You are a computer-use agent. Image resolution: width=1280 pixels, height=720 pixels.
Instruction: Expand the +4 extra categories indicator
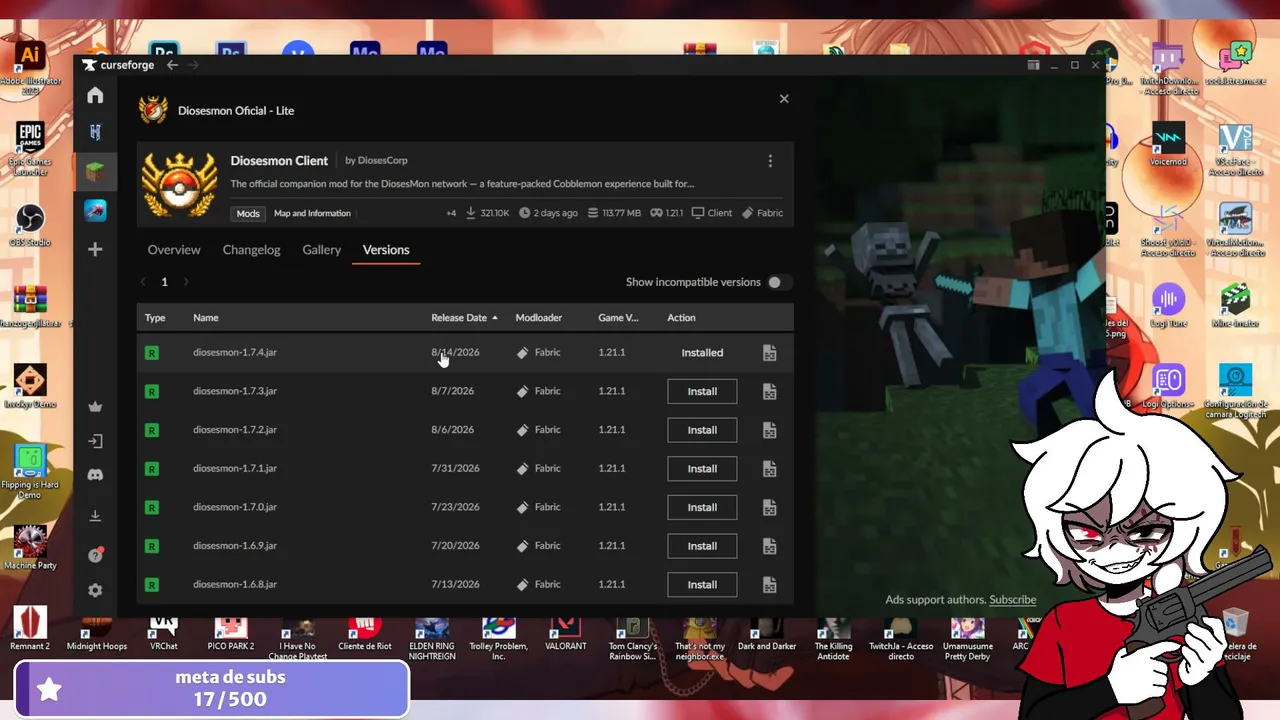451,213
